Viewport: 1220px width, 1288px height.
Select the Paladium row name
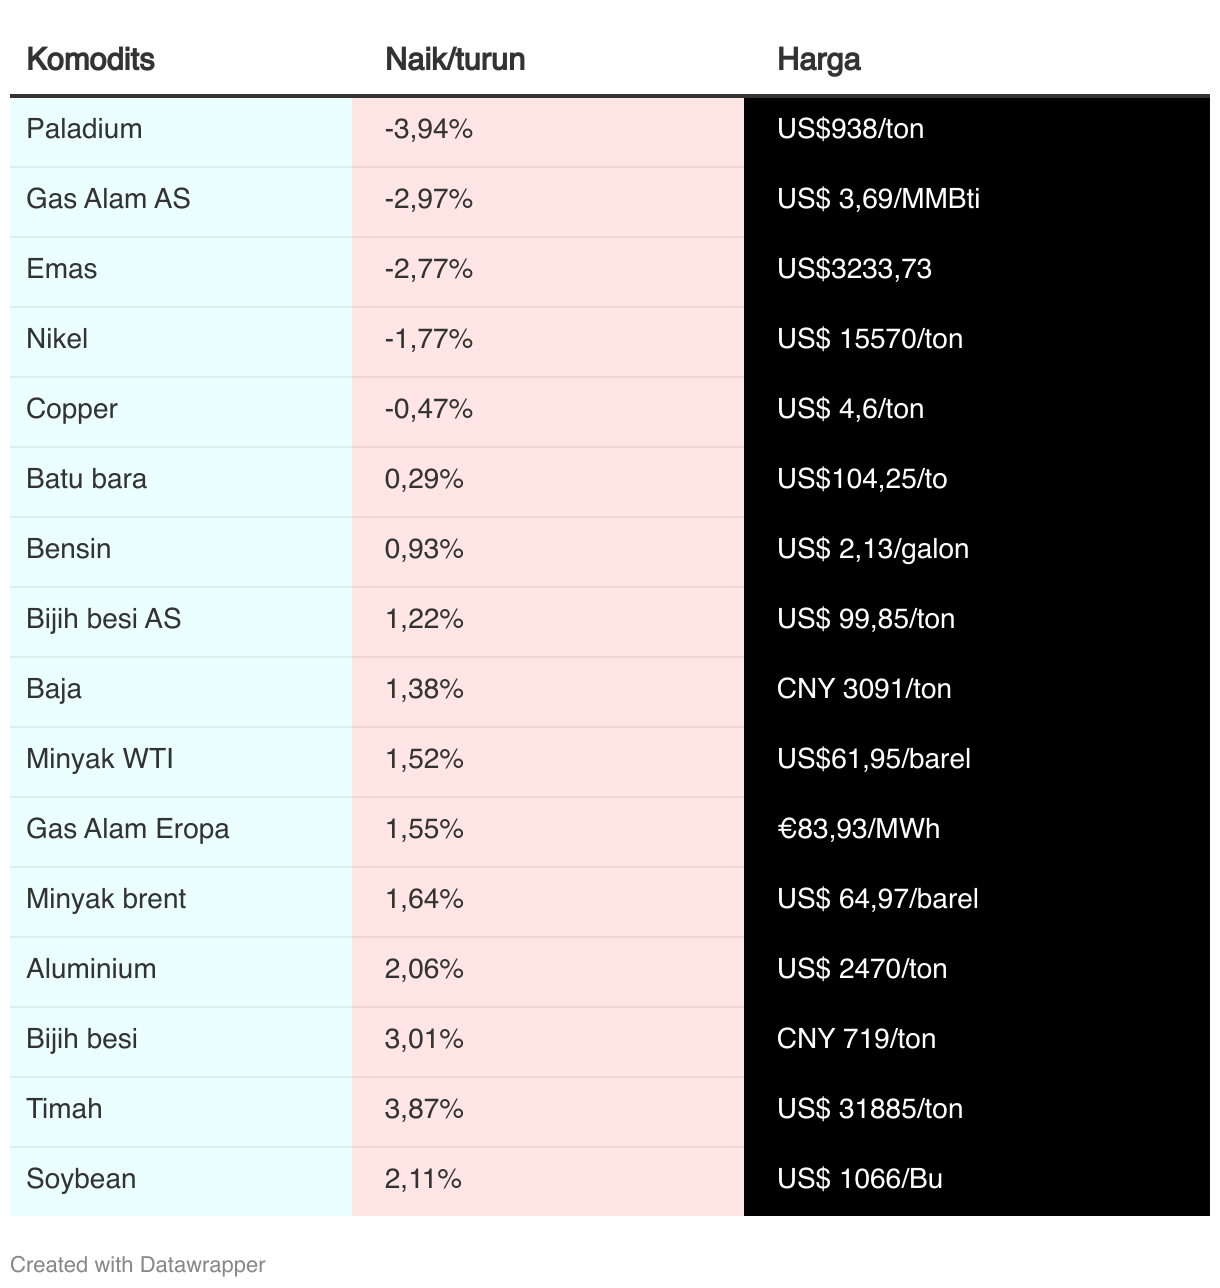click(84, 129)
